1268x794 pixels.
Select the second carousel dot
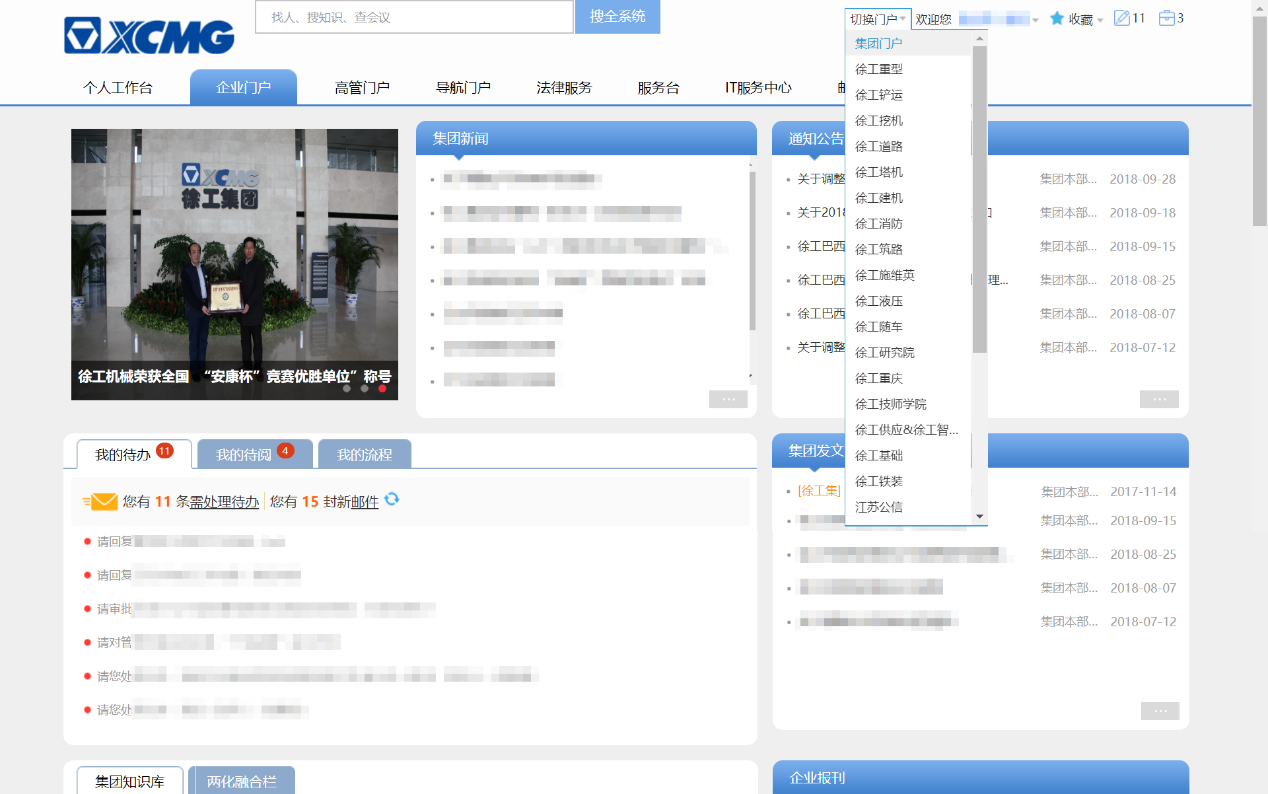click(x=364, y=388)
